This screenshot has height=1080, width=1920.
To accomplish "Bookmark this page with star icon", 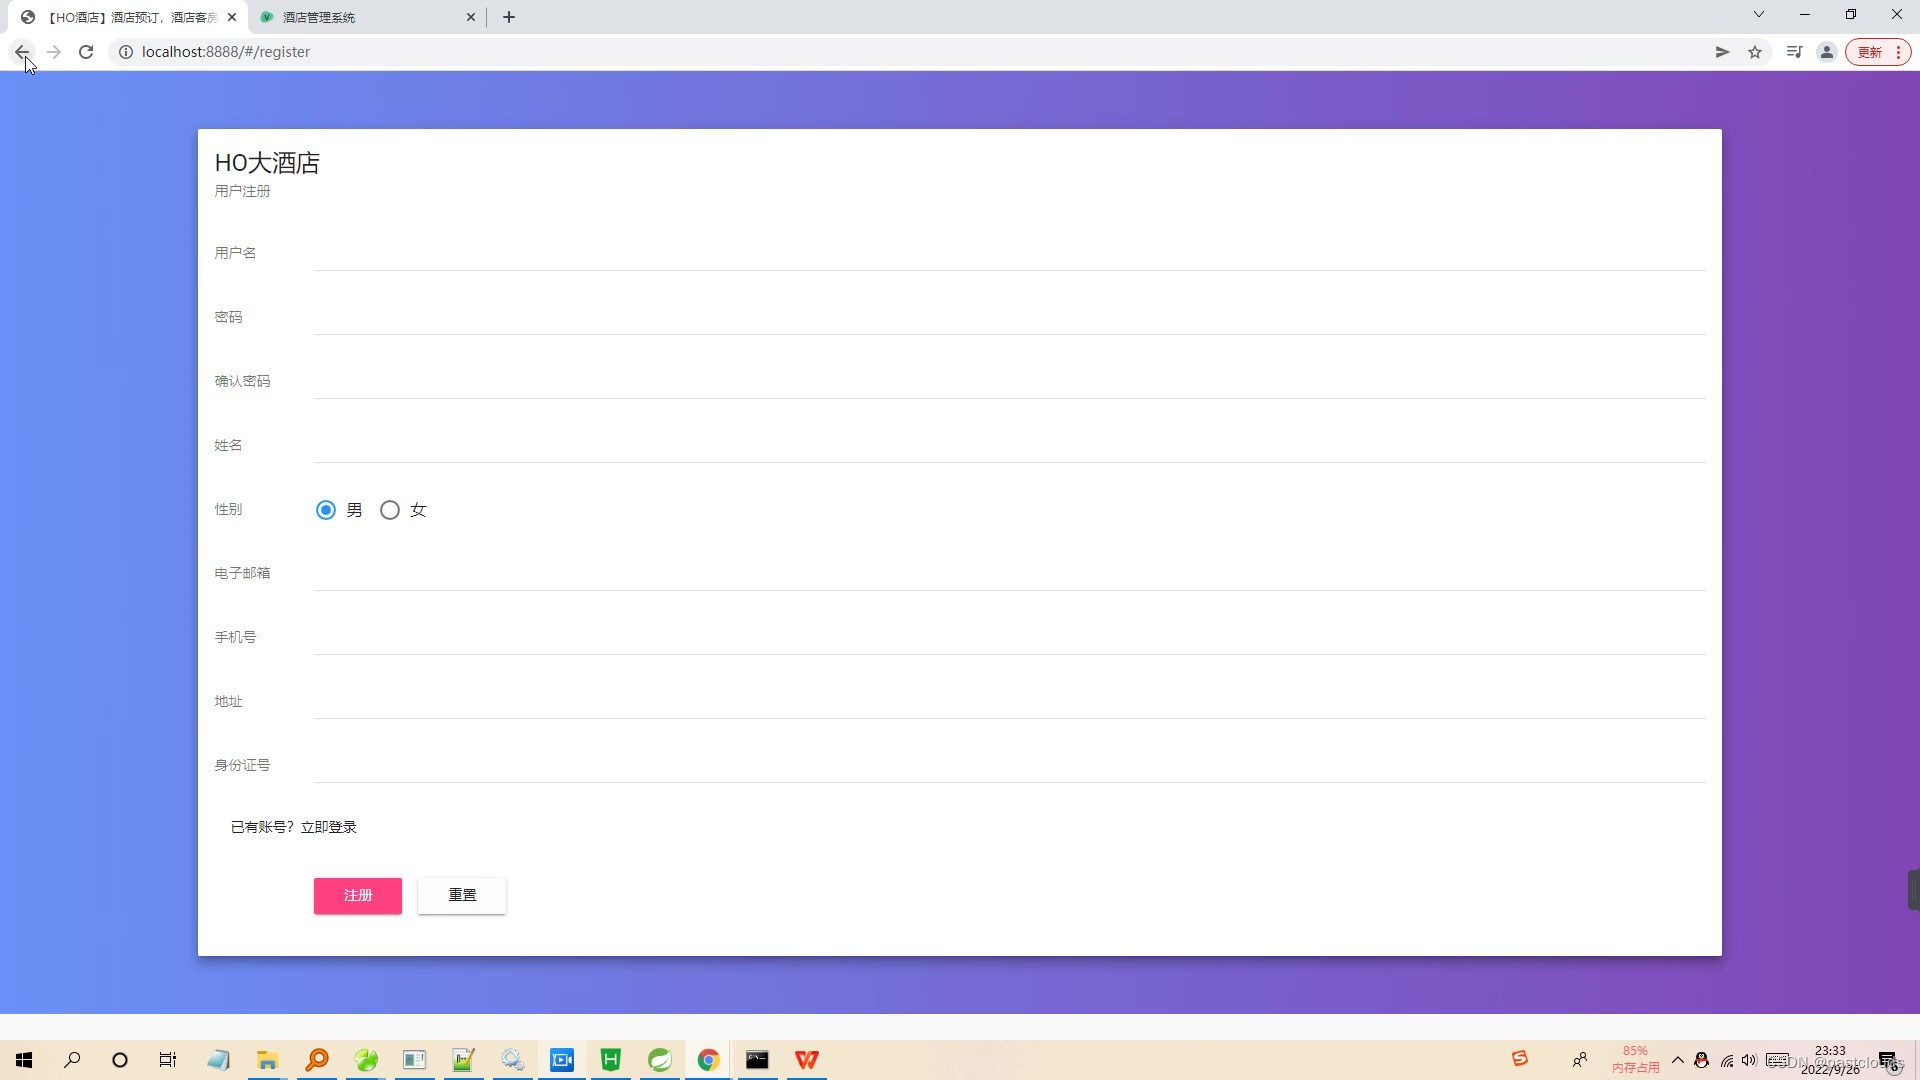I will [1755, 52].
